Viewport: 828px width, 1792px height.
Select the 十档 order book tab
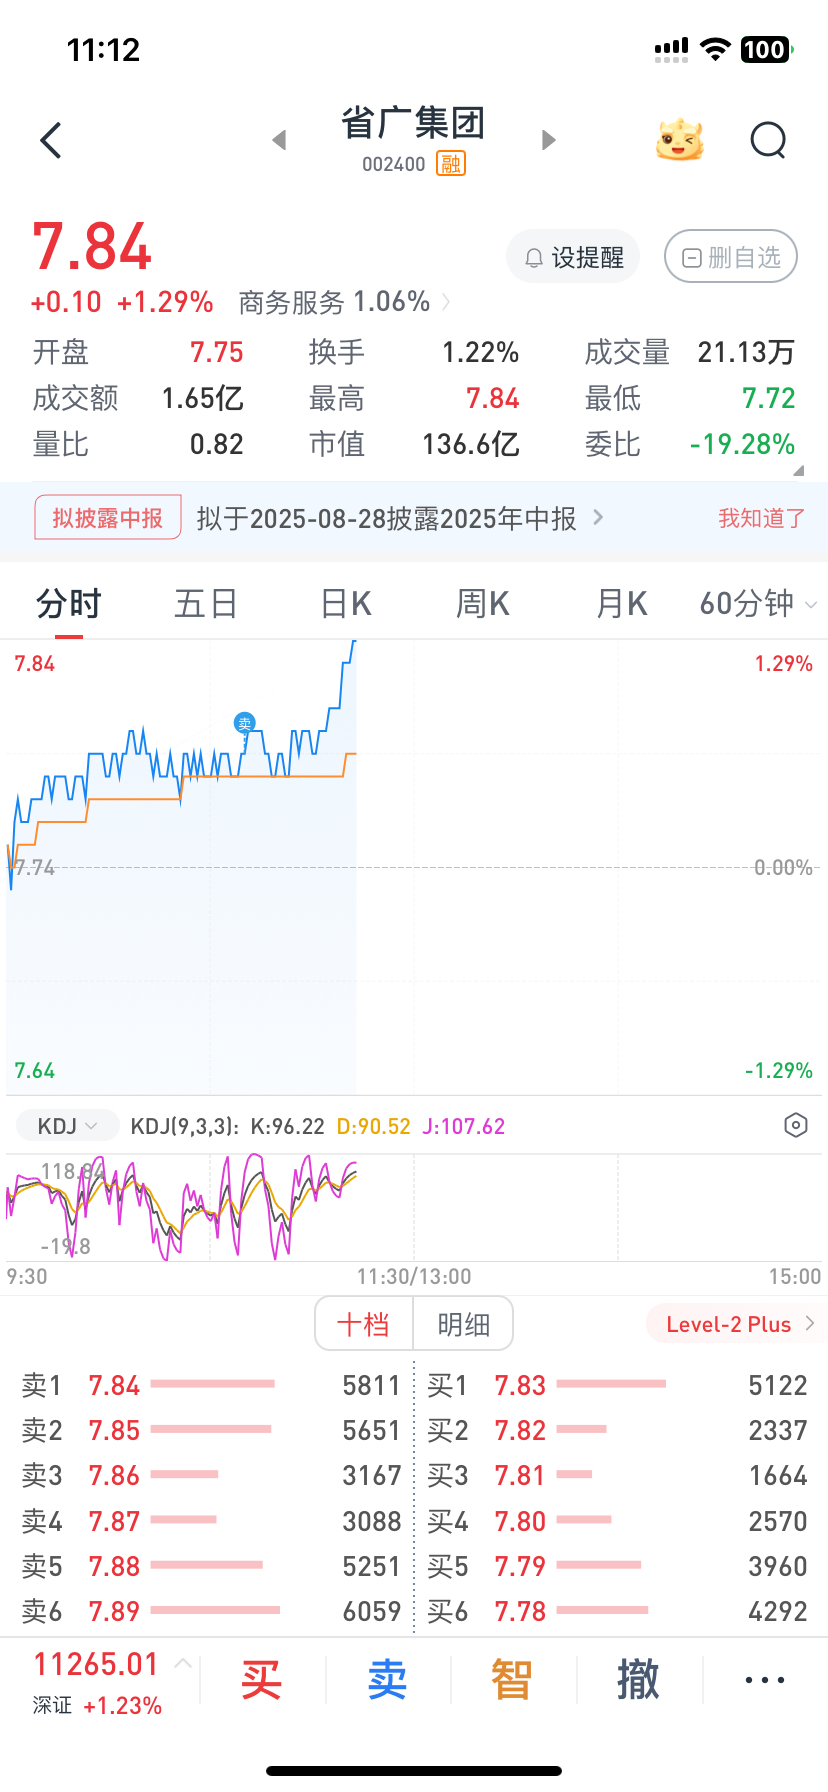tap(364, 1324)
